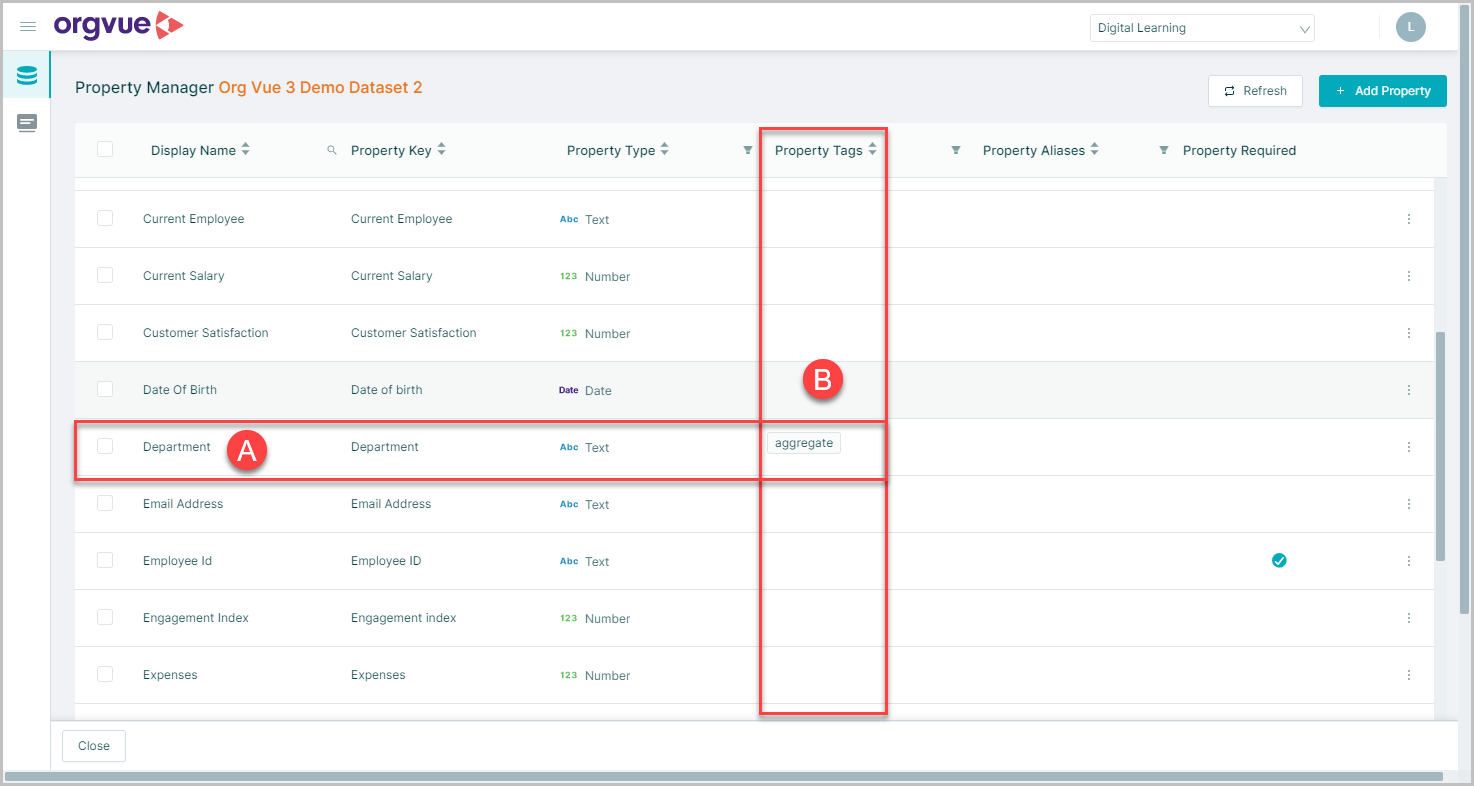Screen dimensions: 1474x786
Task: Select all properties header checkbox
Action: (x=105, y=150)
